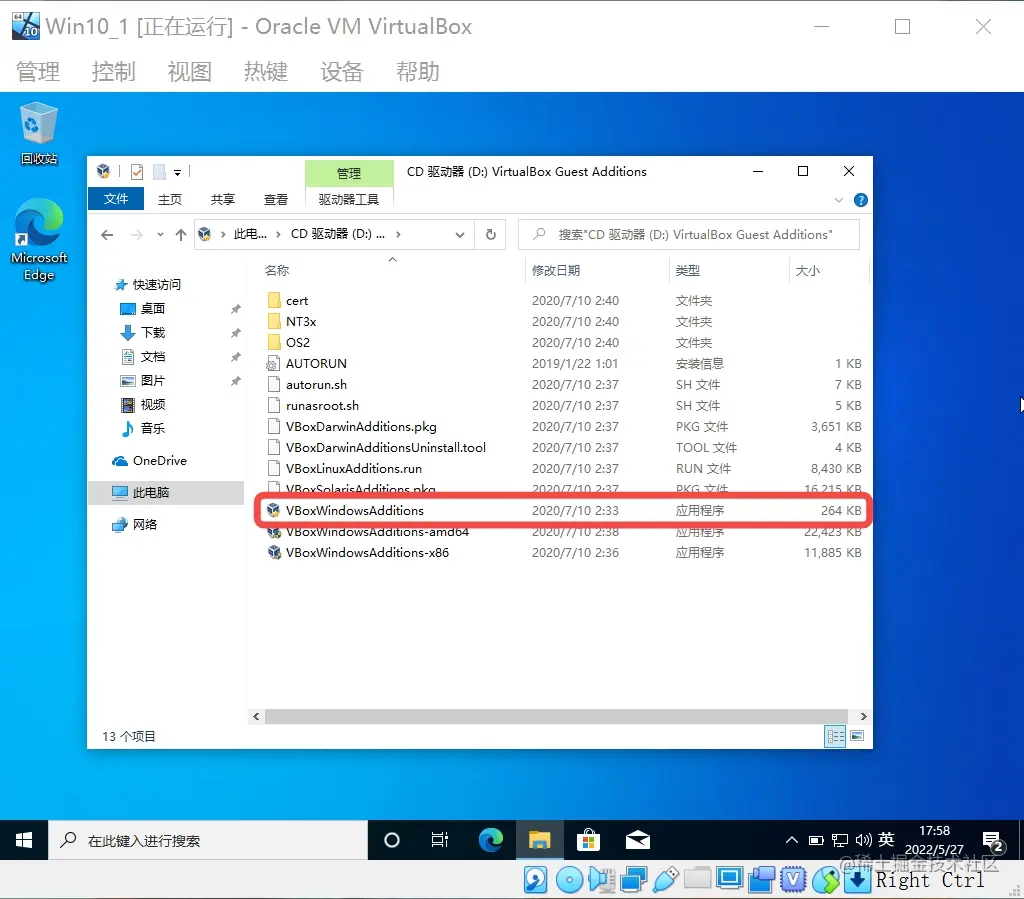1024x899 pixels.
Task: Select 此电脑 in the navigation pane
Action: [x=166, y=492]
